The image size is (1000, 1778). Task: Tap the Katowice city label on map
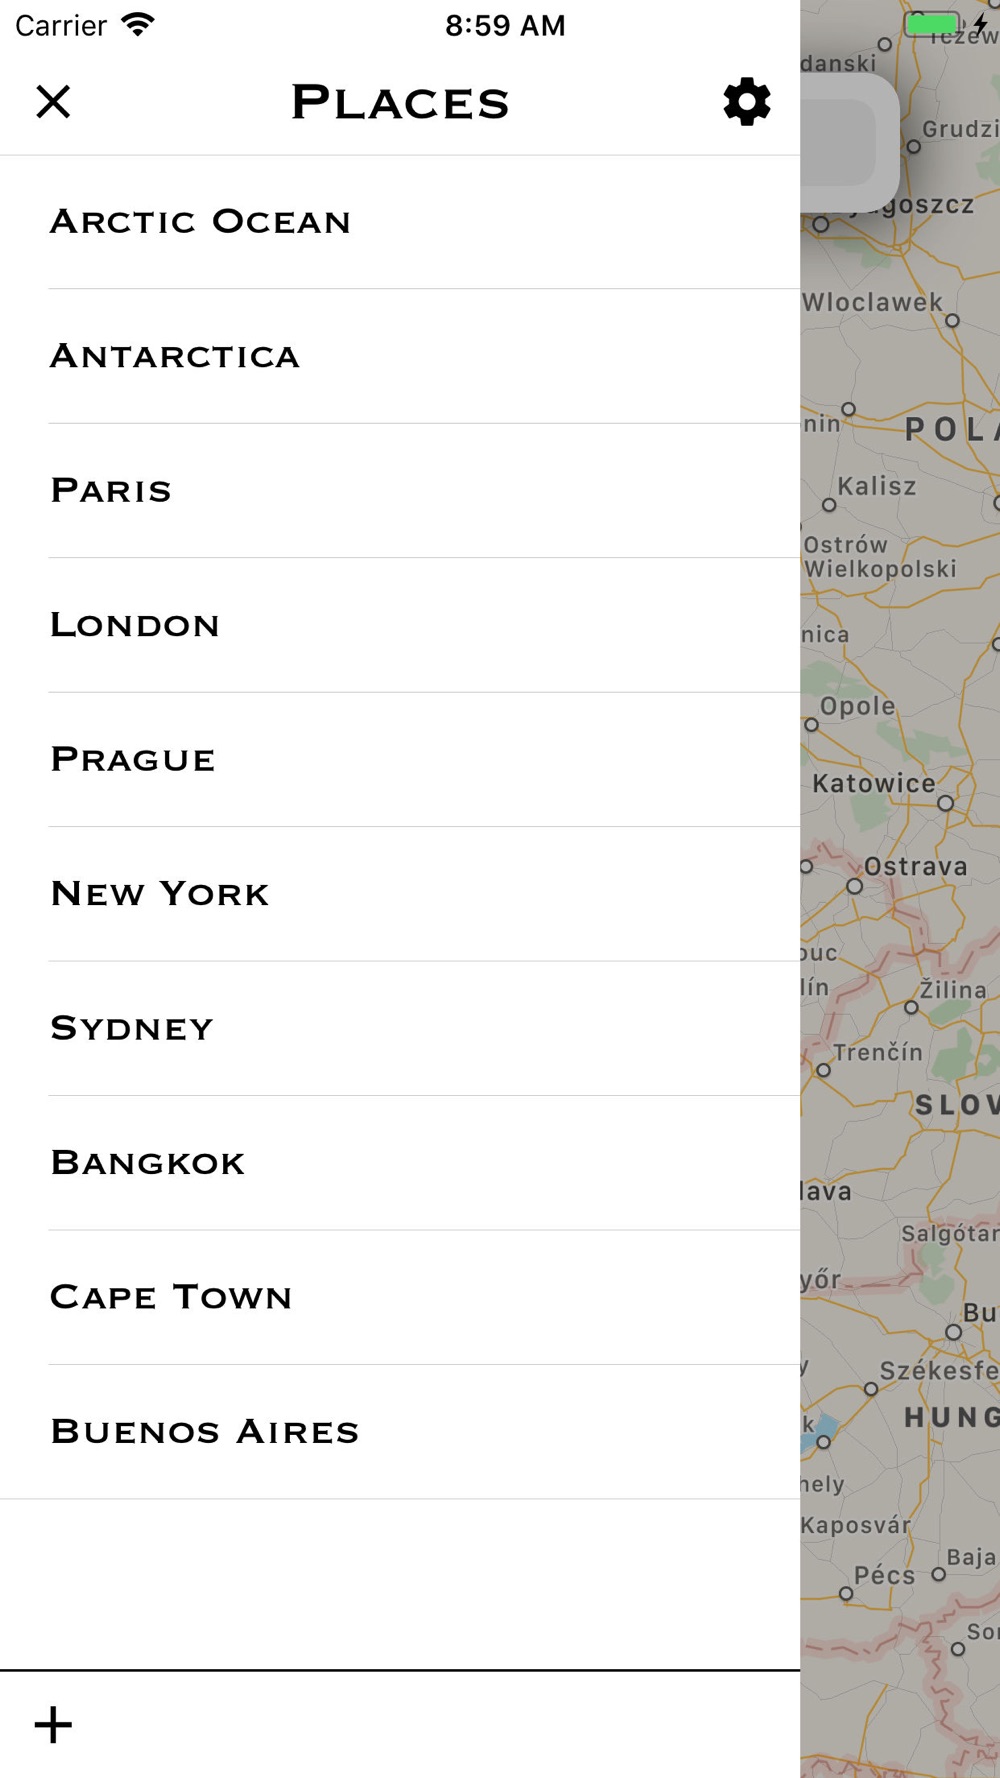pyautogui.click(x=874, y=783)
